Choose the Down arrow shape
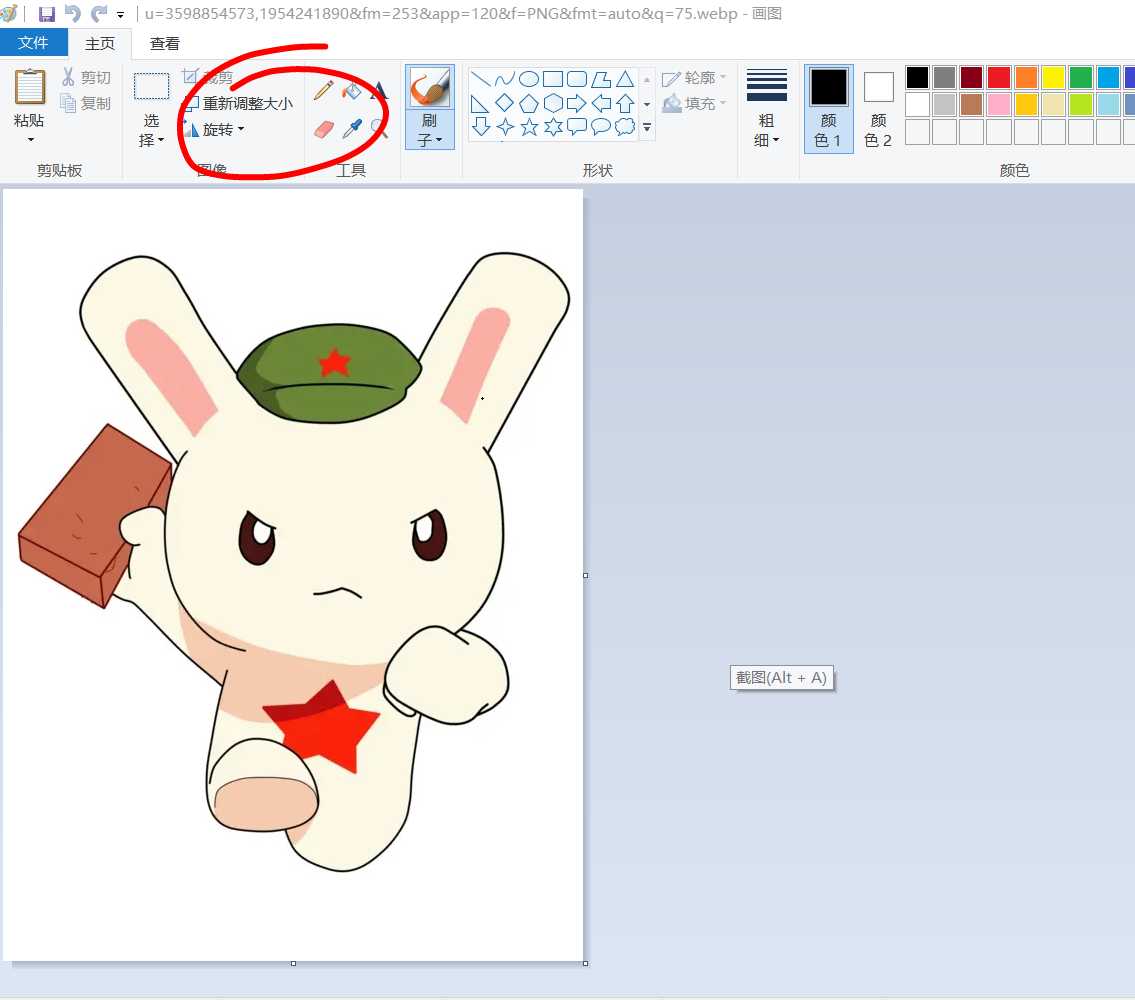The width and height of the screenshot is (1135, 1000). click(x=481, y=127)
